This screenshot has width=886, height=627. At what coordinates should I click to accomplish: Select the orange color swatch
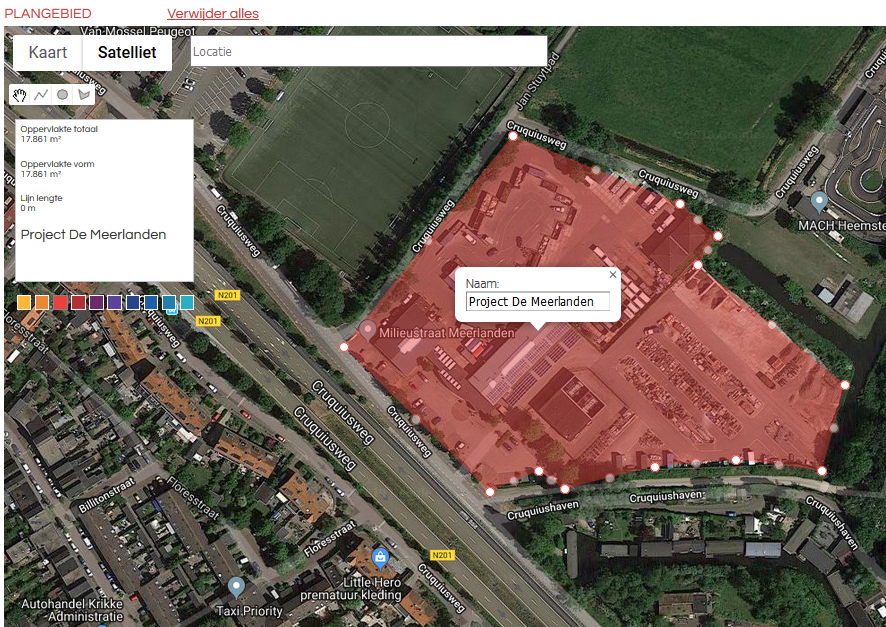tap(42, 302)
